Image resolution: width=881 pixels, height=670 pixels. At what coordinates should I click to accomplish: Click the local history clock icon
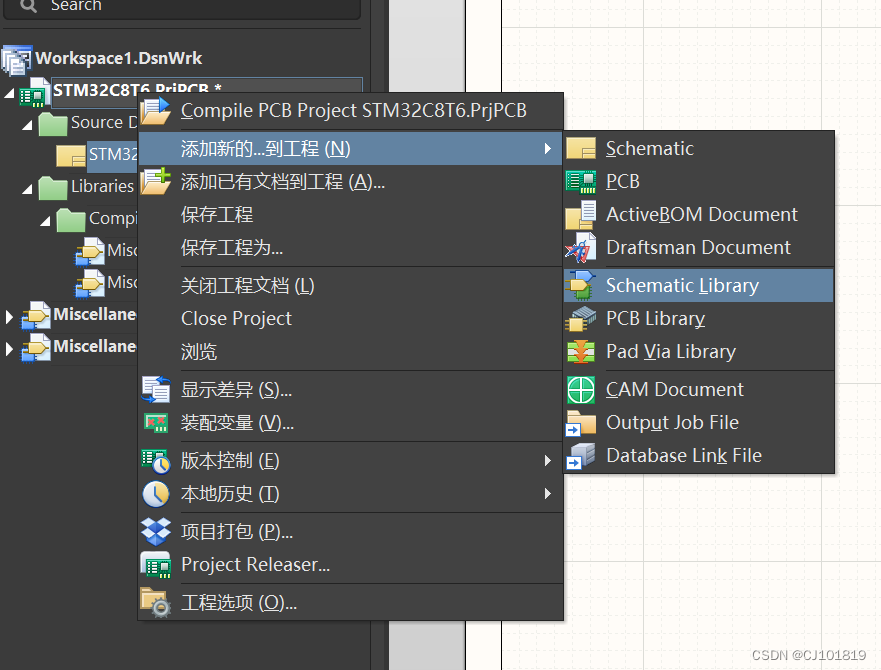coord(156,494)
